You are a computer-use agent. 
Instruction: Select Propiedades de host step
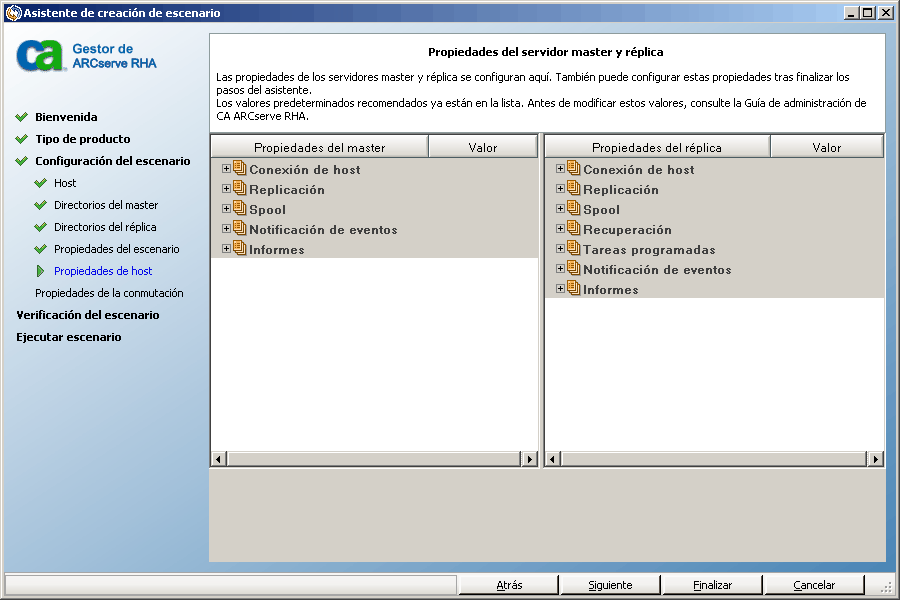point(103,271)
